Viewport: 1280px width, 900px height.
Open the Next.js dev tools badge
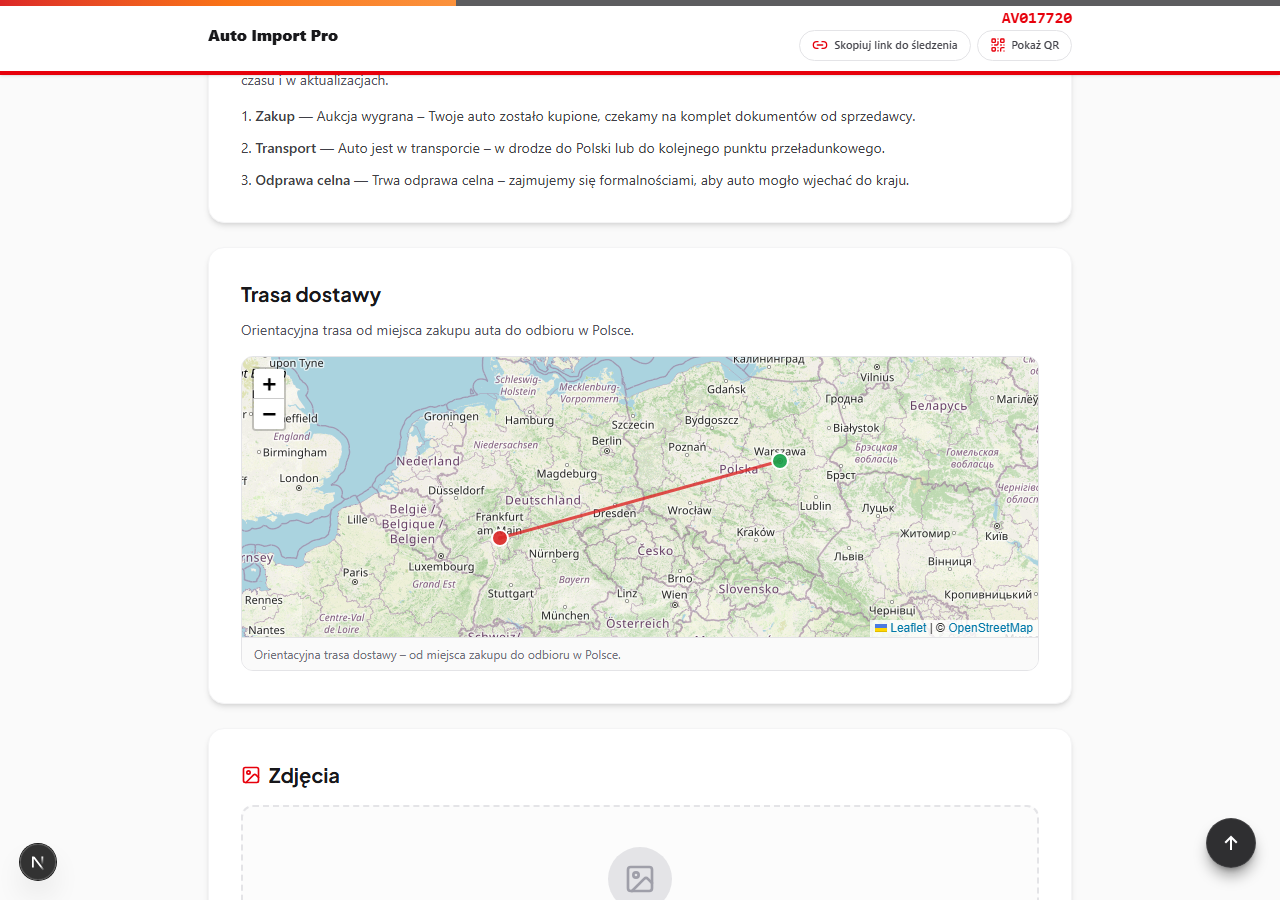pyautogui.click(x=38, y=862)
